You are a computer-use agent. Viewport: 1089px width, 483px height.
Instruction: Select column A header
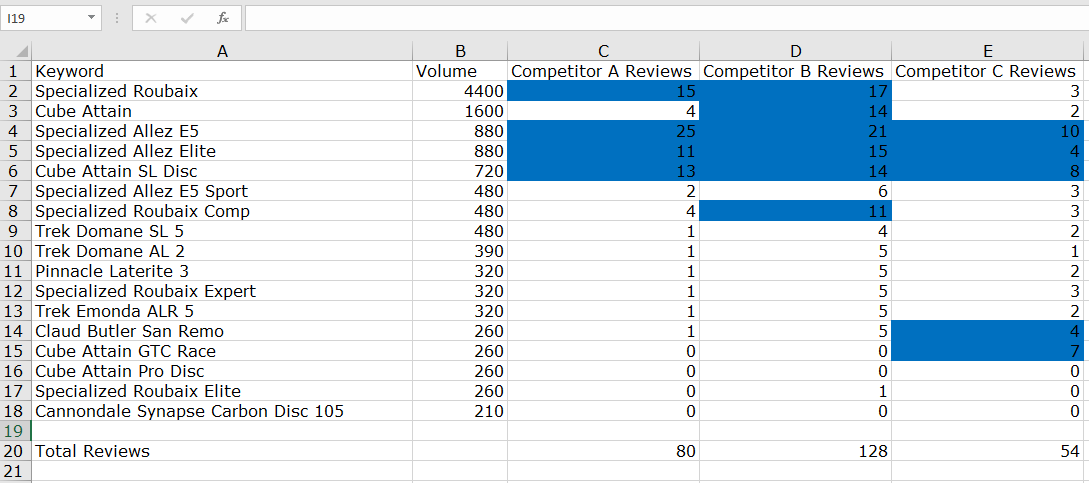coord(222,51)
